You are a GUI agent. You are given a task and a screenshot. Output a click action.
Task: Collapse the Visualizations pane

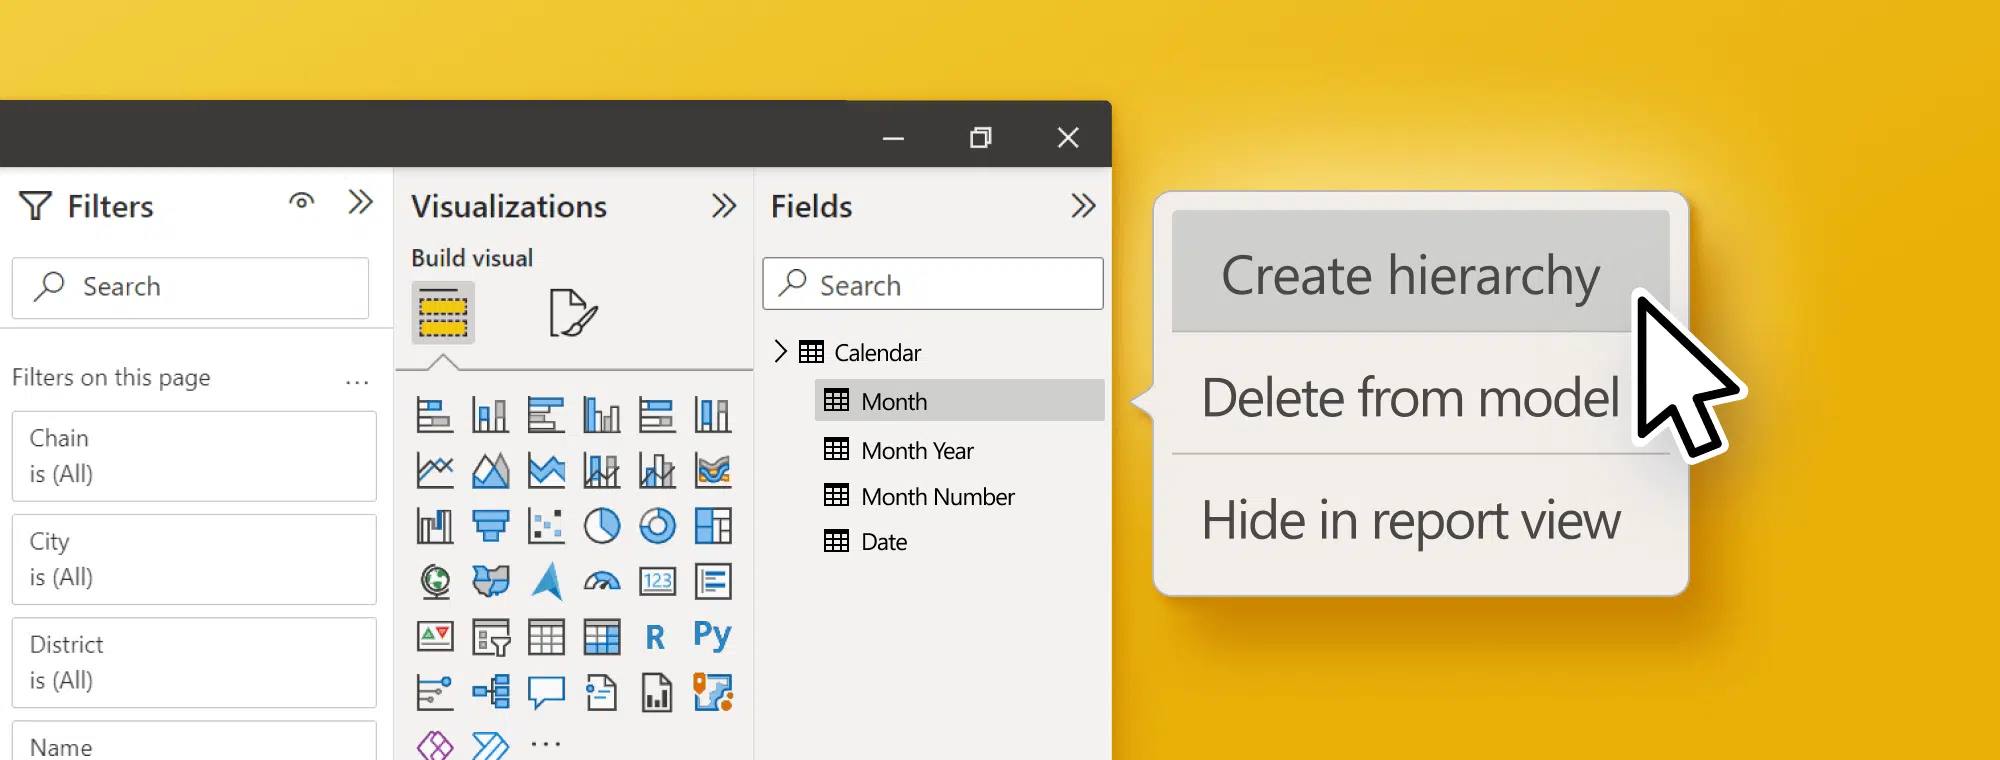pos(723,206)
